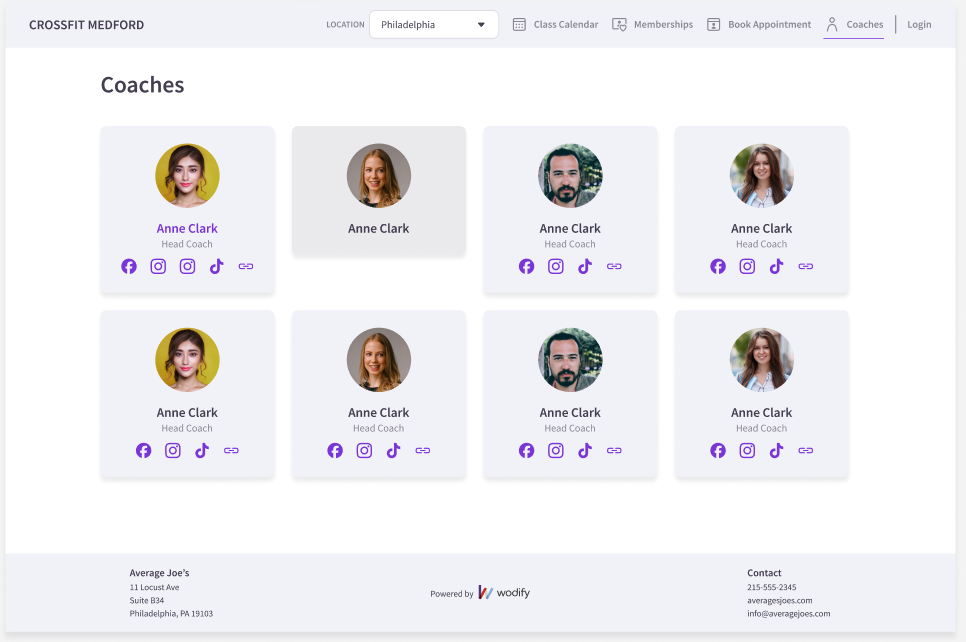Open Facebook for the bottom-row blonde coach
Image resolution: width=966 pixels, height=642 pixels.
[335, 450]
